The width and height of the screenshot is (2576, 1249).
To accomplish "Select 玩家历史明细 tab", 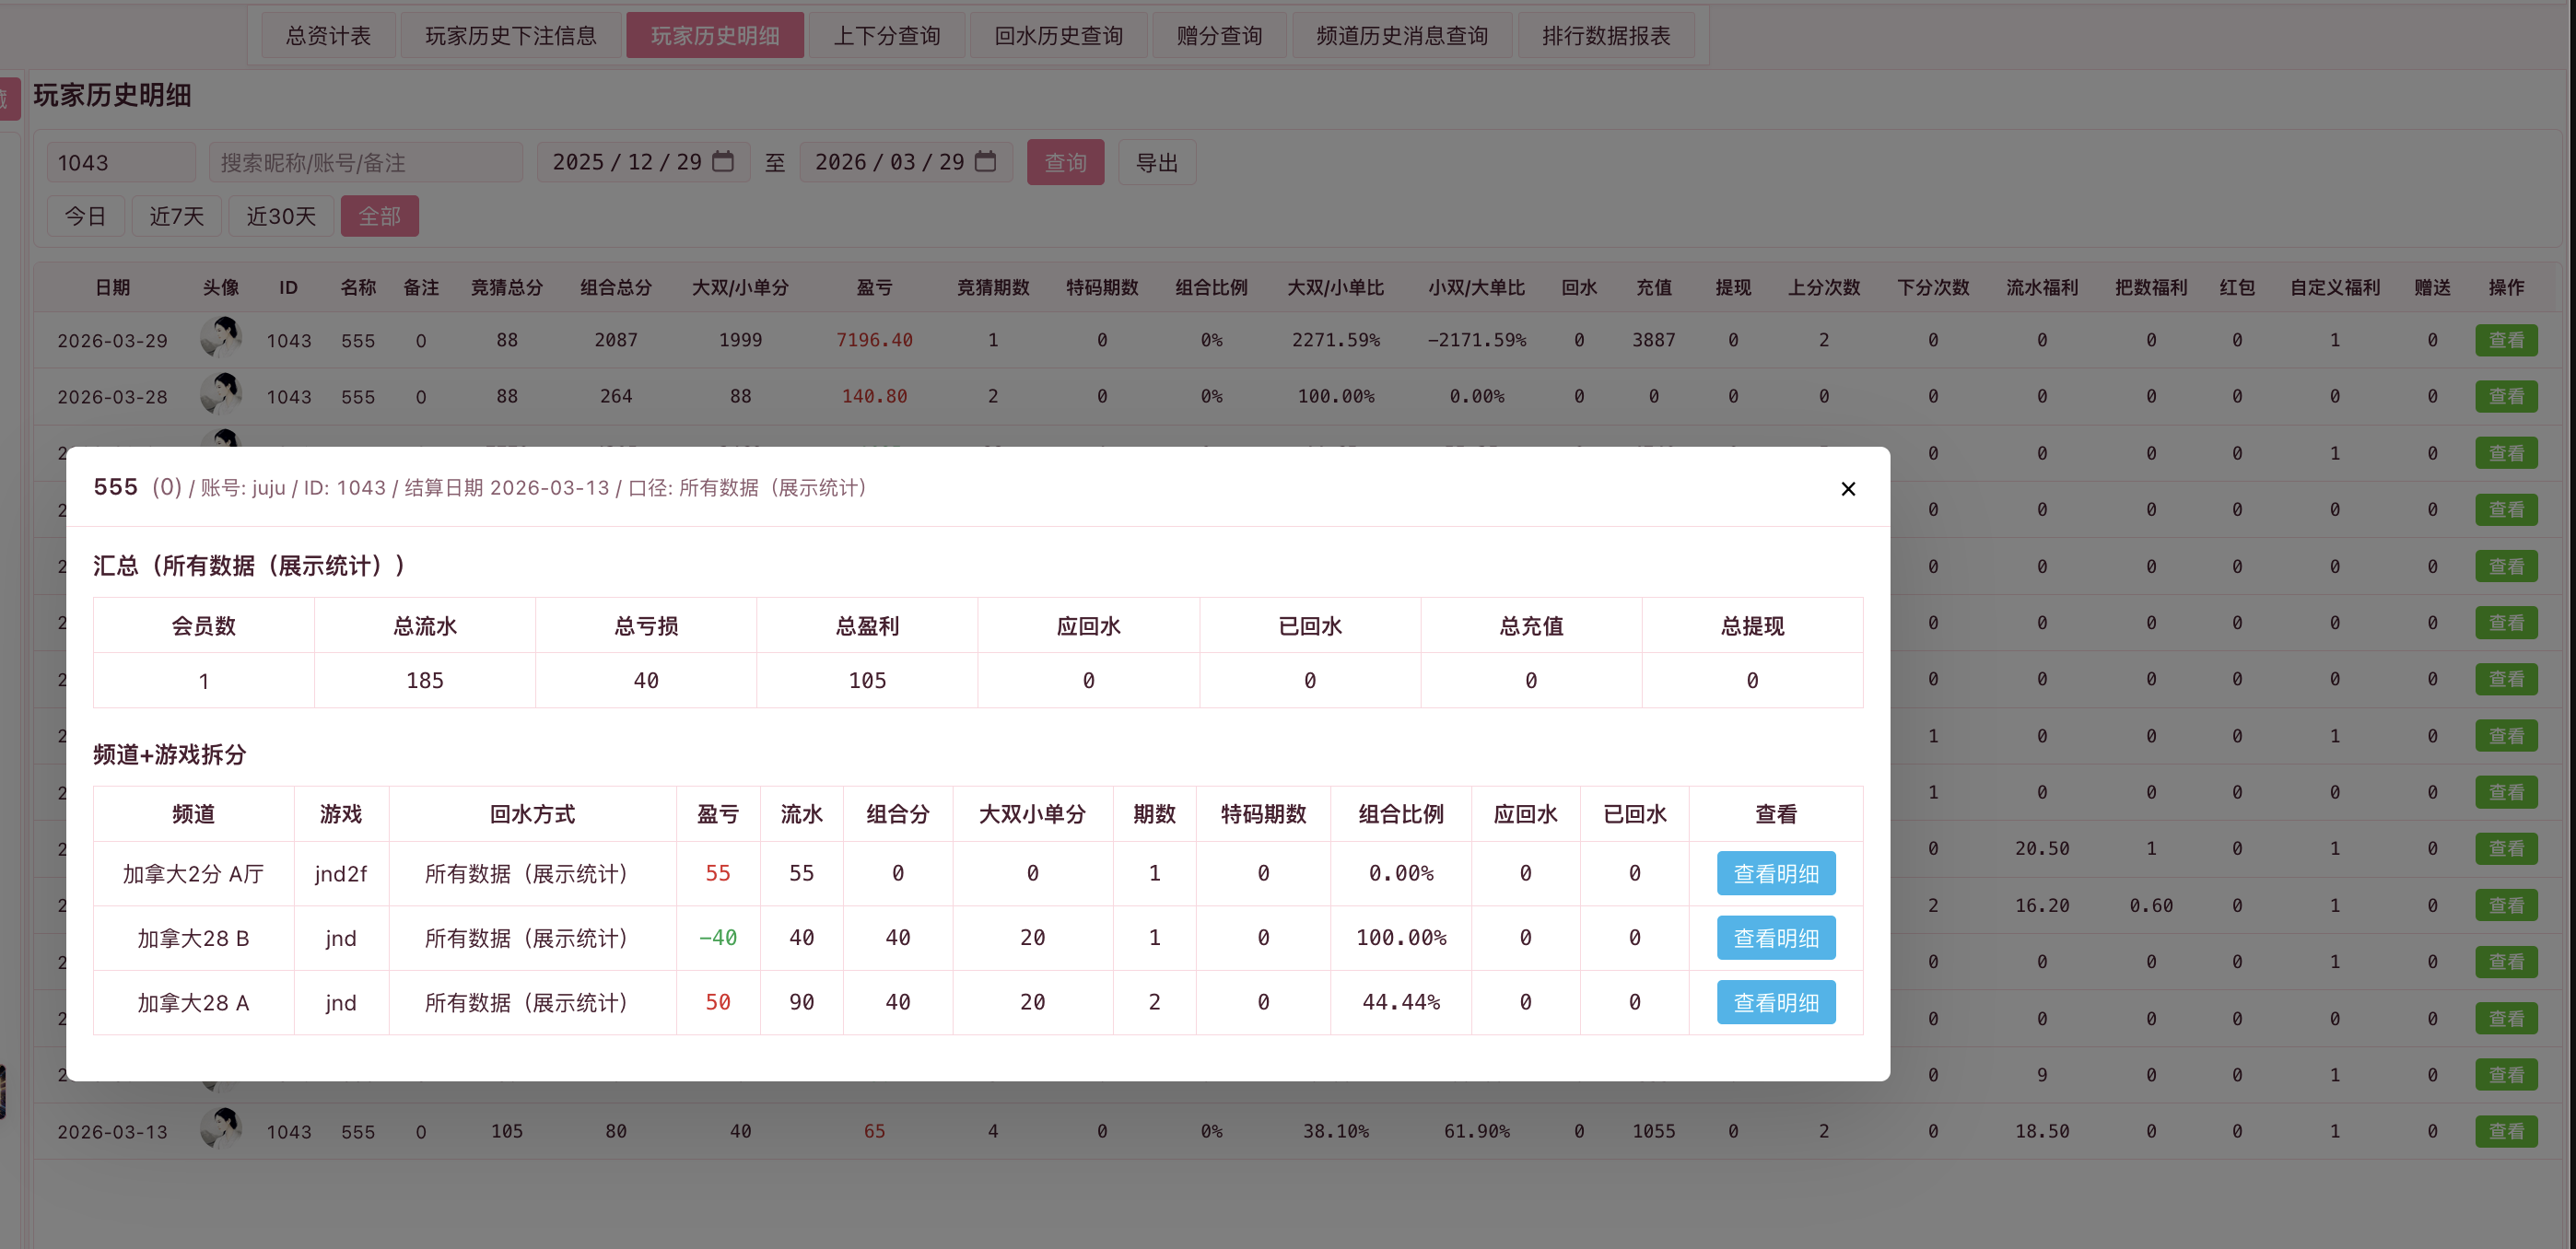I will (715, 36).
